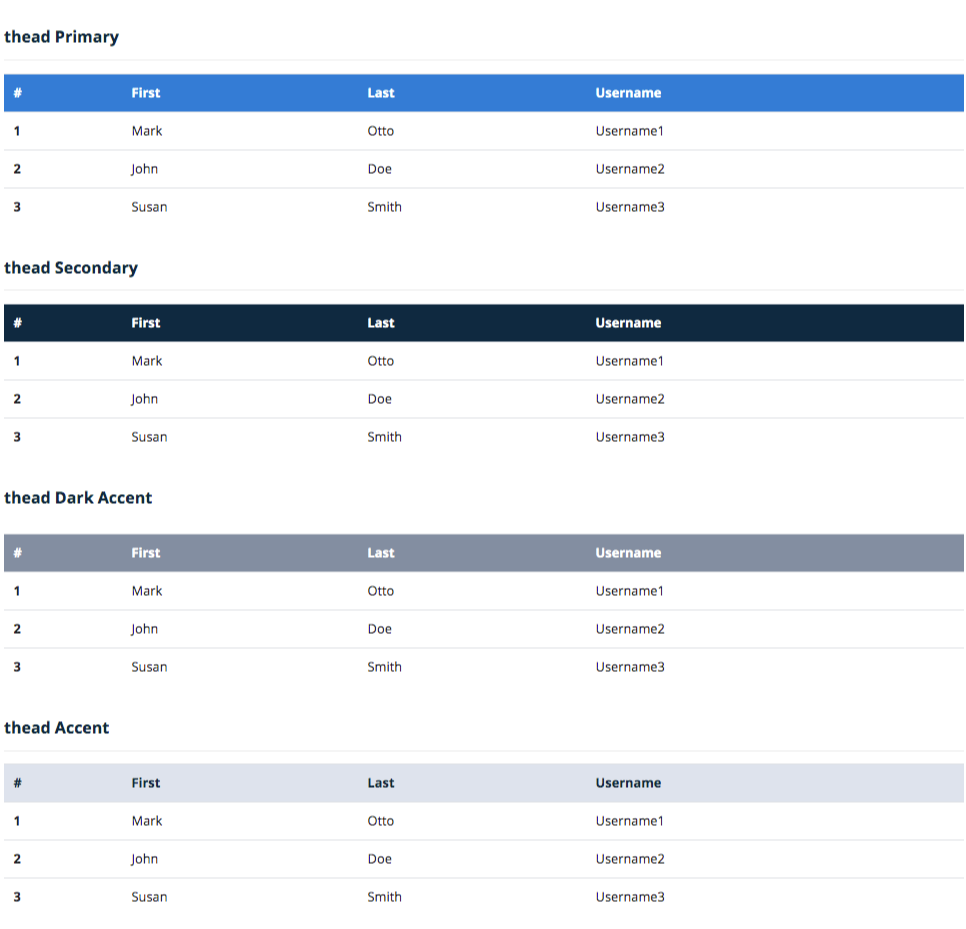Click 'Last' header in the Dark Accent table

(381, 553)
